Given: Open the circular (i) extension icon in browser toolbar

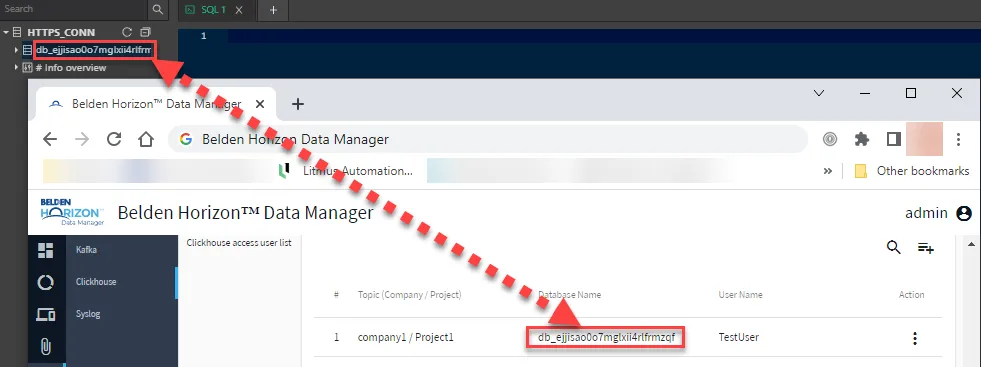Looking at the screenshot, I should pyautogui.click(x=830, y=139).
